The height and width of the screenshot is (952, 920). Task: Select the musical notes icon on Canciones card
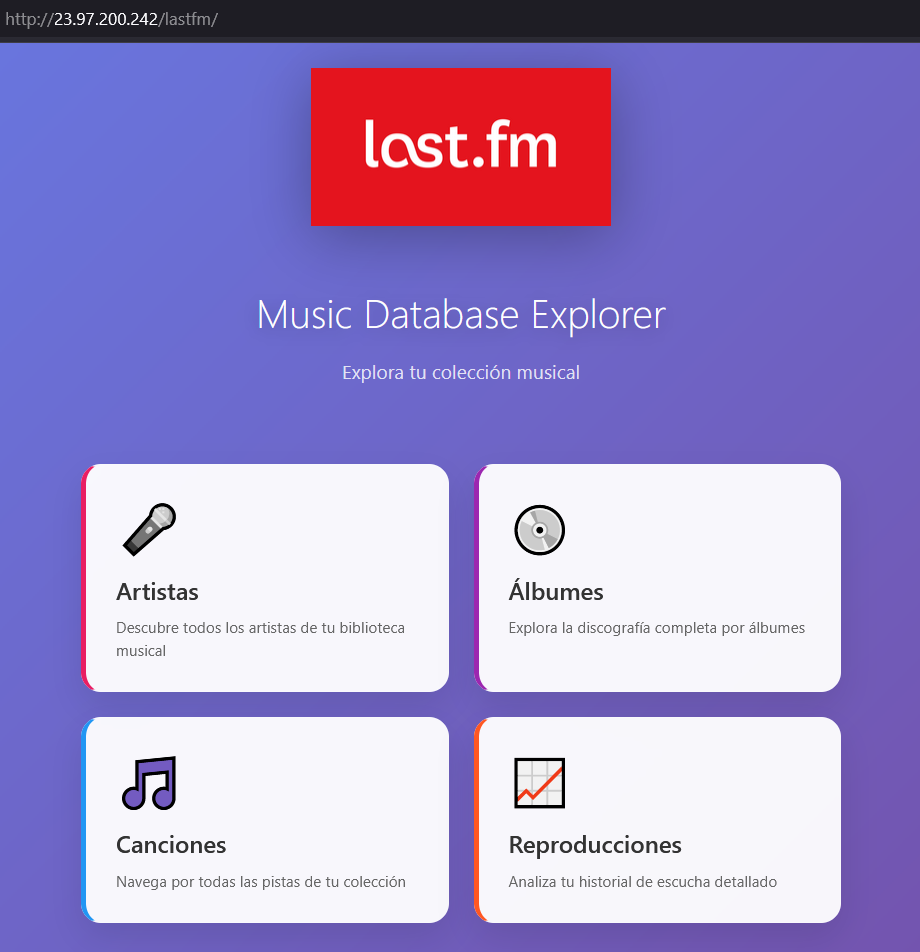[x=148, y=783]
